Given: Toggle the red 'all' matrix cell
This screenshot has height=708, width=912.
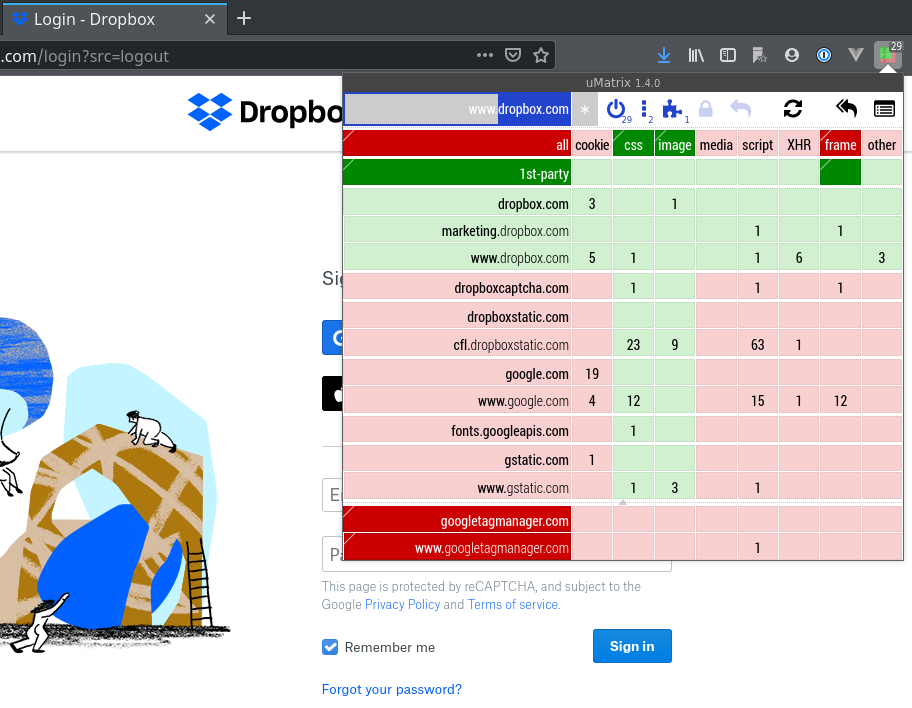Looking at the screenshot, I should [457, 144].
